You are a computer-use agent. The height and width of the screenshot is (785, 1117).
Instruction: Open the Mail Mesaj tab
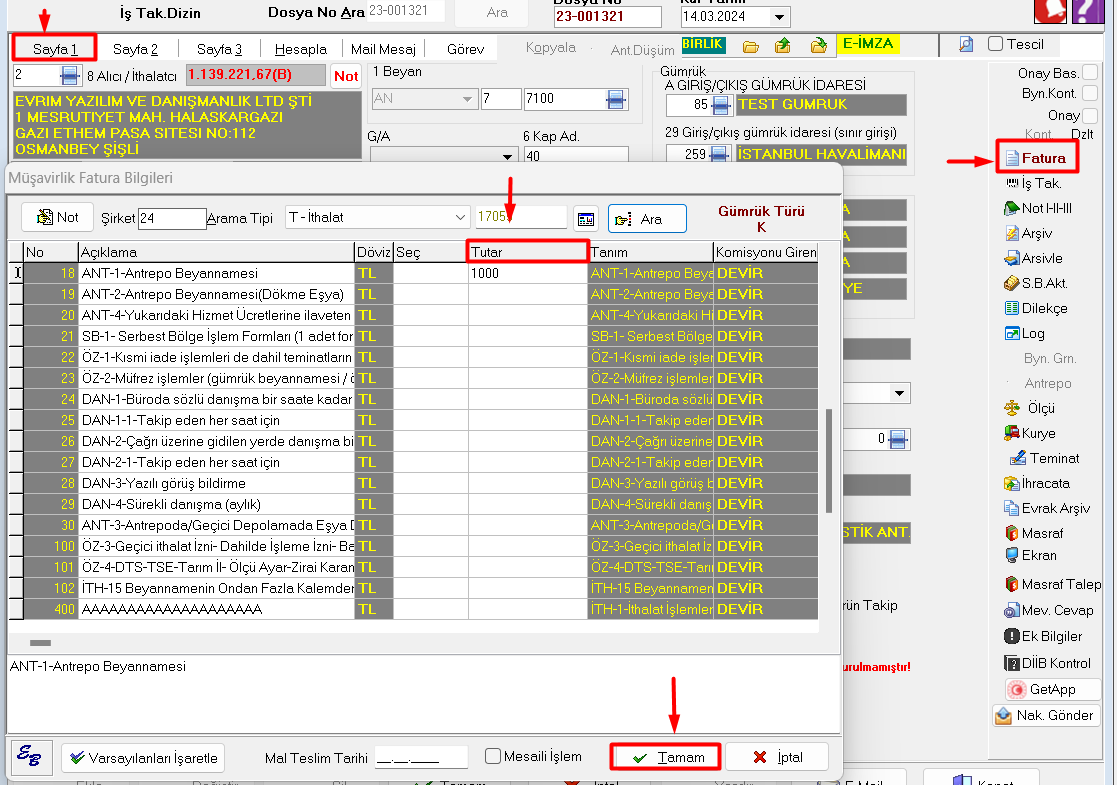[383, 49]
